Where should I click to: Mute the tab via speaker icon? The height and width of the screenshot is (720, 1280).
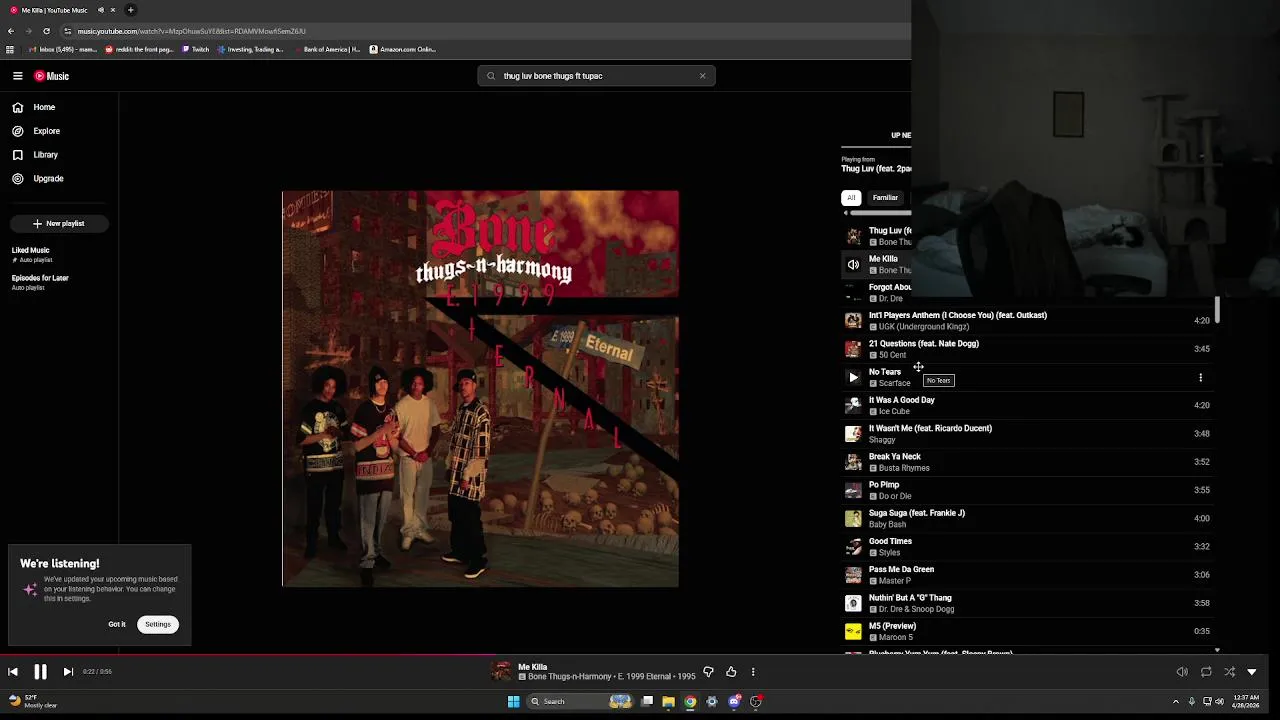[x=100, y=10]
